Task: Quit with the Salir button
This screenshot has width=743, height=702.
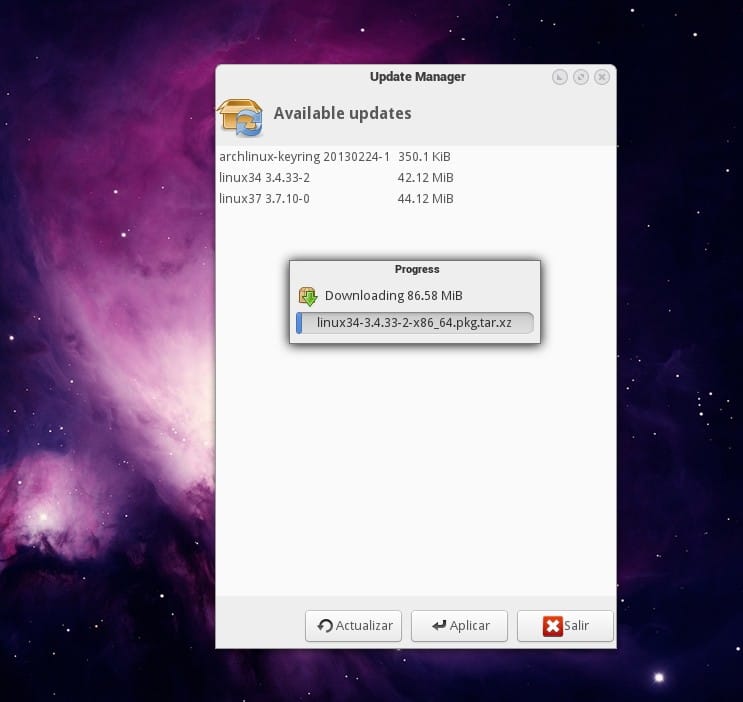Action: coord(565,626)
